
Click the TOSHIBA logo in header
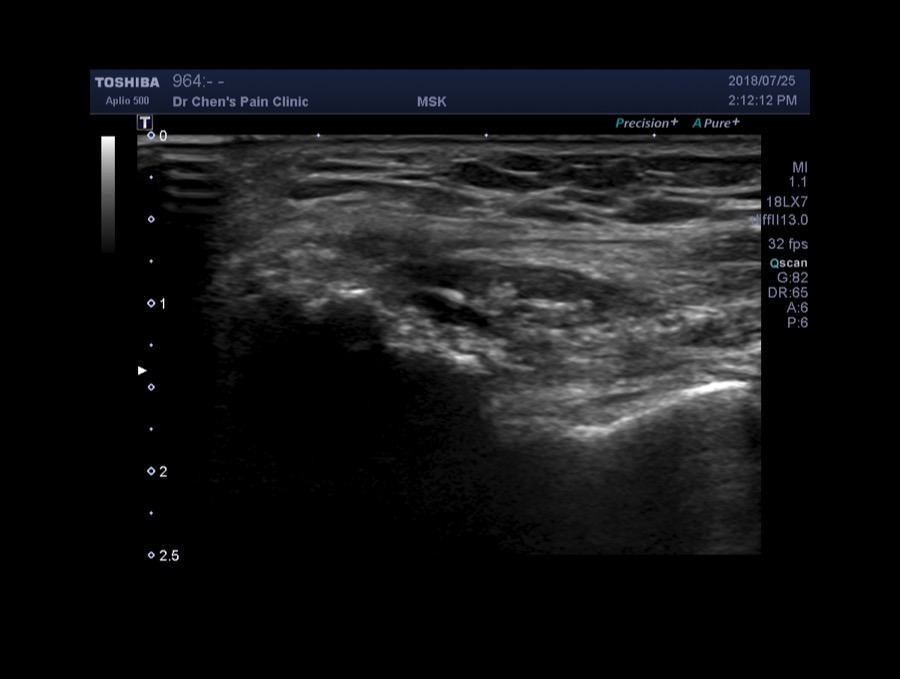tap(127, 82)
